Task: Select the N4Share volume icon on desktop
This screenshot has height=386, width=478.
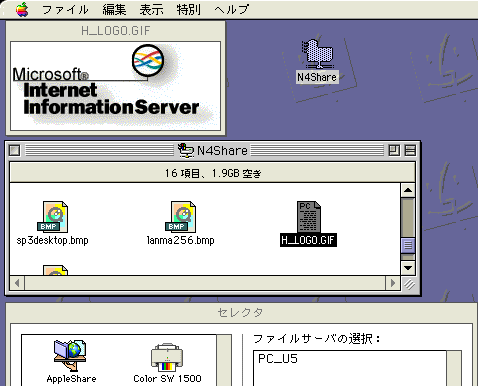Action: coord(317,54)
